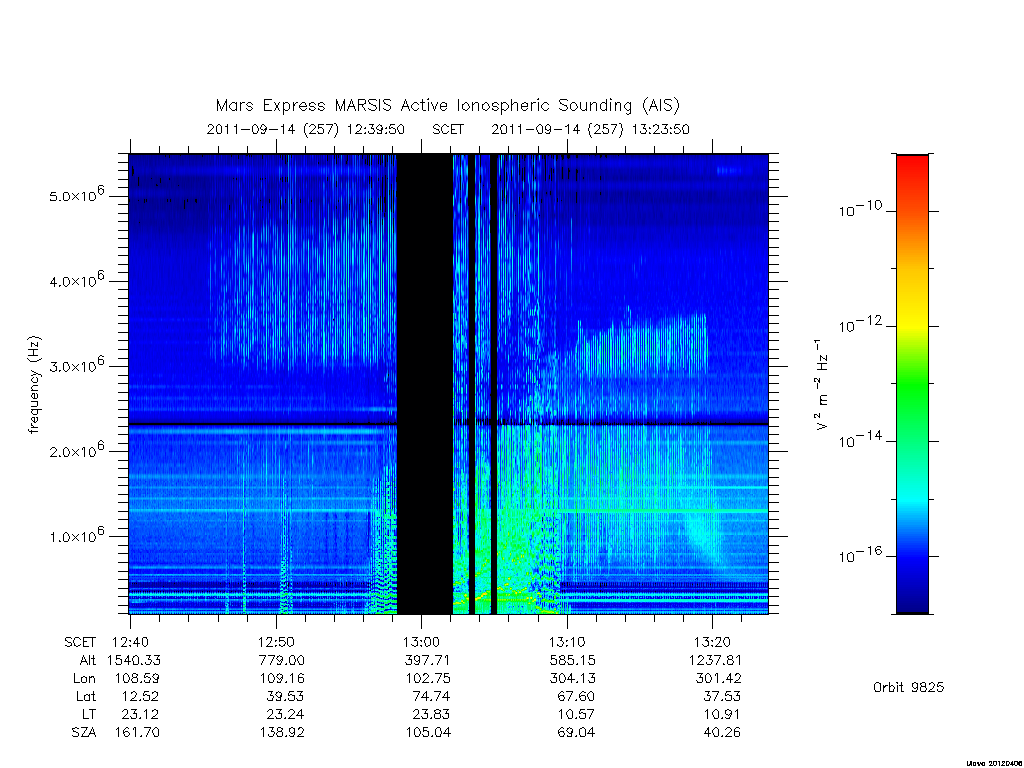The width and height of the screenshot is (1024, 768).
Task: Select latitude value 12.52
Action: [140, 696]
